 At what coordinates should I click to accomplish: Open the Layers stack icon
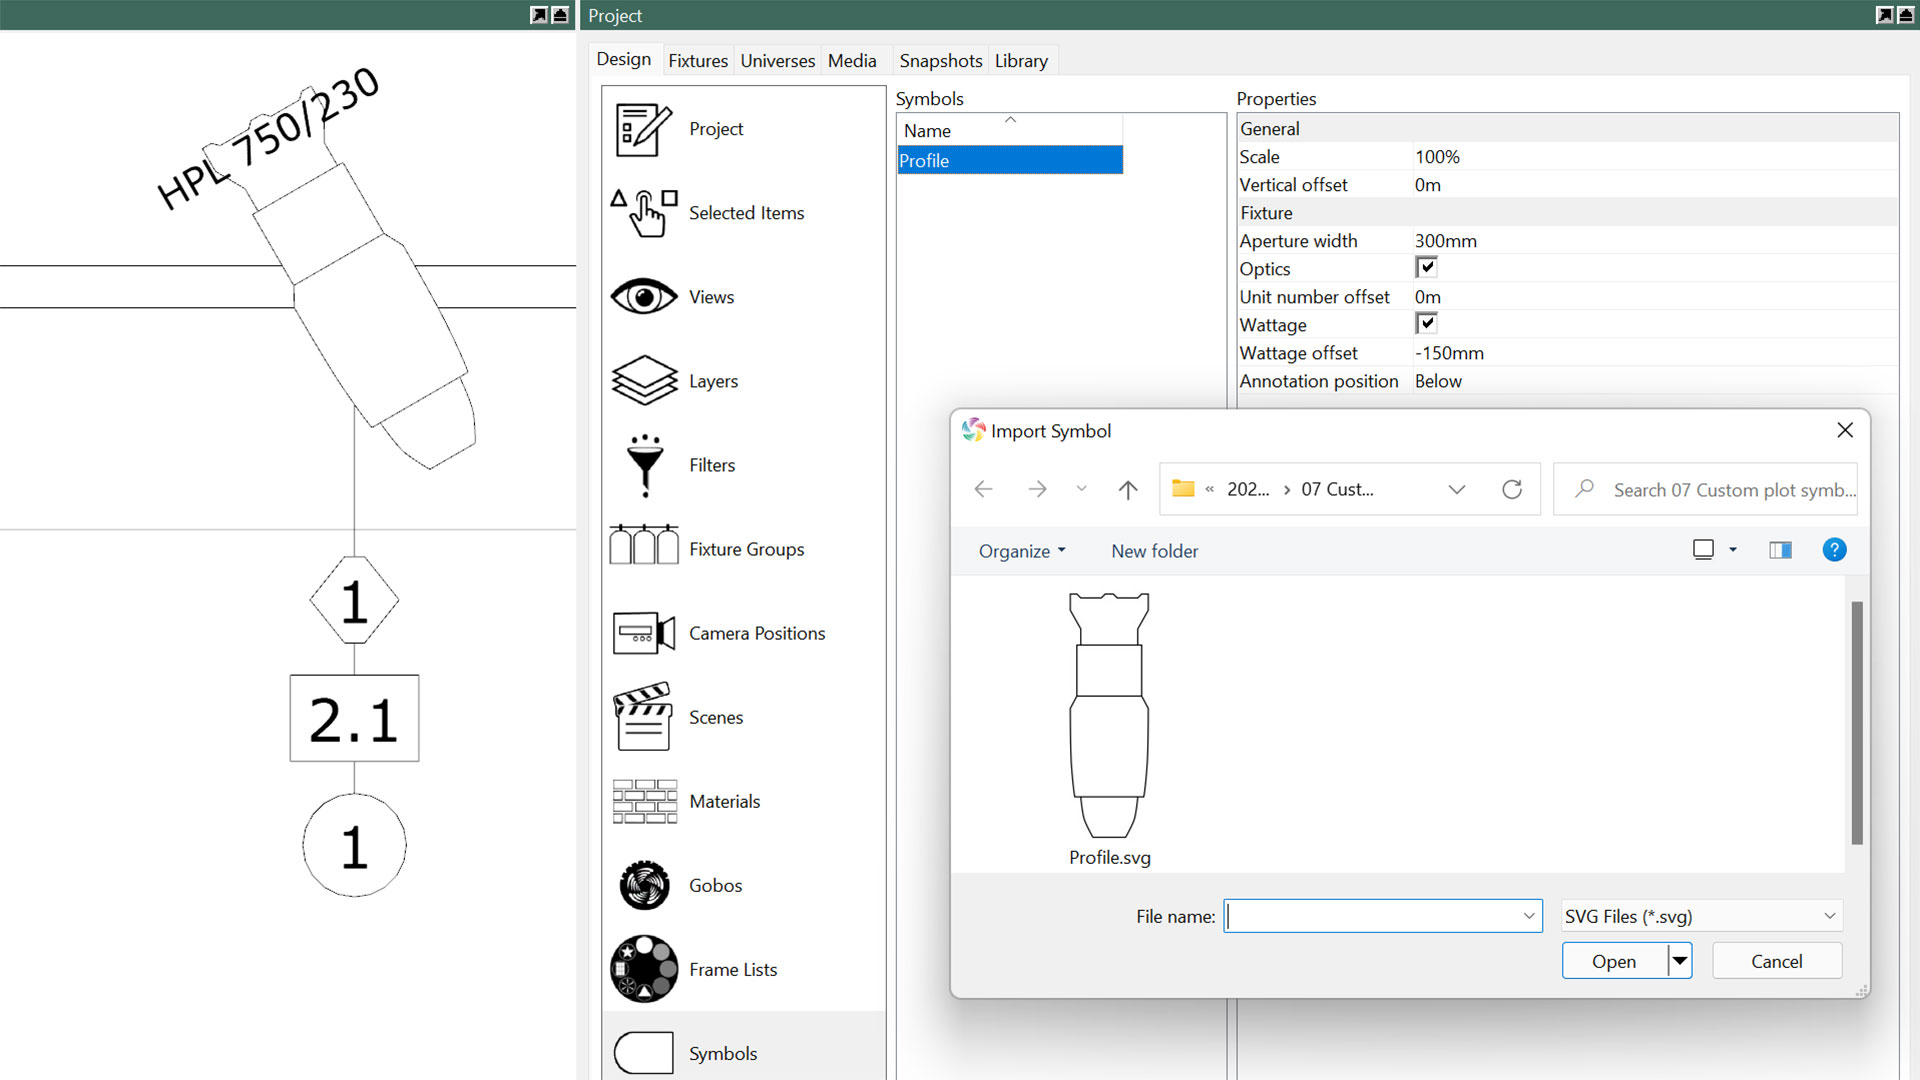point(643,381)
